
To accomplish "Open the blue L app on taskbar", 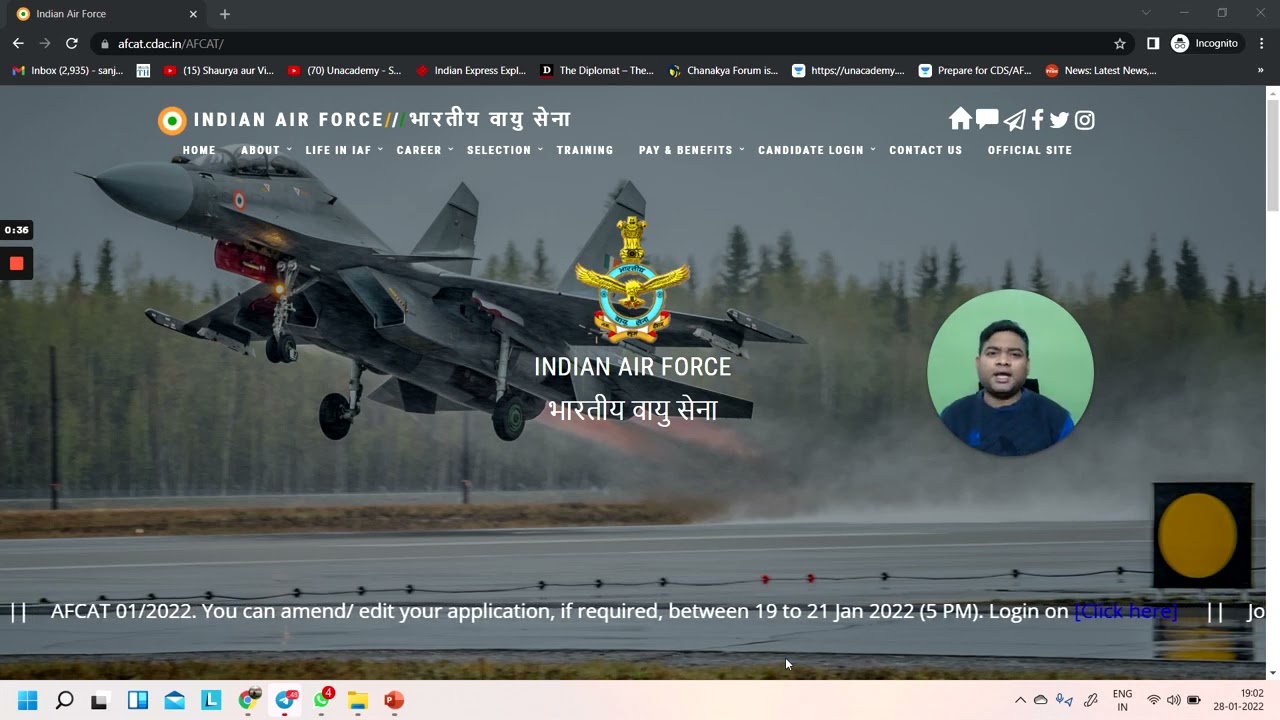I will click(211, 700).
